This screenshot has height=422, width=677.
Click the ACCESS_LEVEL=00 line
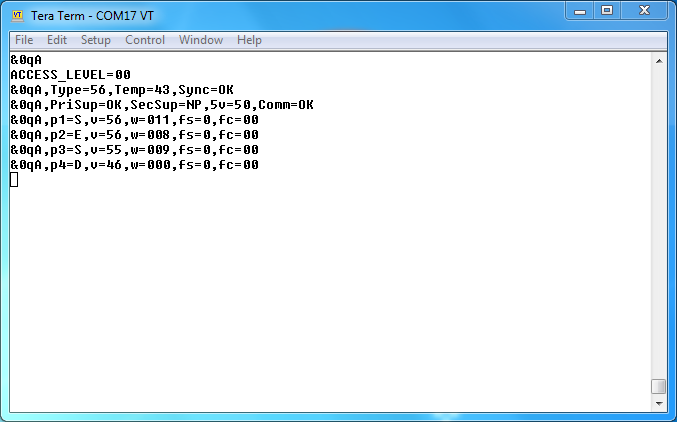pos(70,75)
